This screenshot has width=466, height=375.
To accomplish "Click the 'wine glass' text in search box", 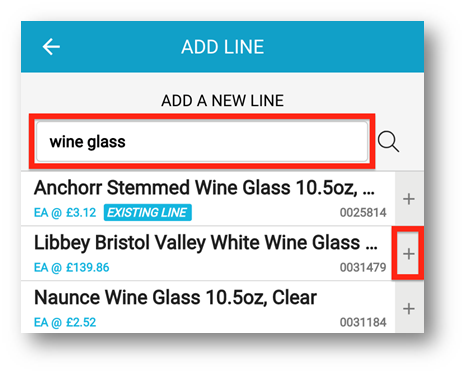I will 87,142.
